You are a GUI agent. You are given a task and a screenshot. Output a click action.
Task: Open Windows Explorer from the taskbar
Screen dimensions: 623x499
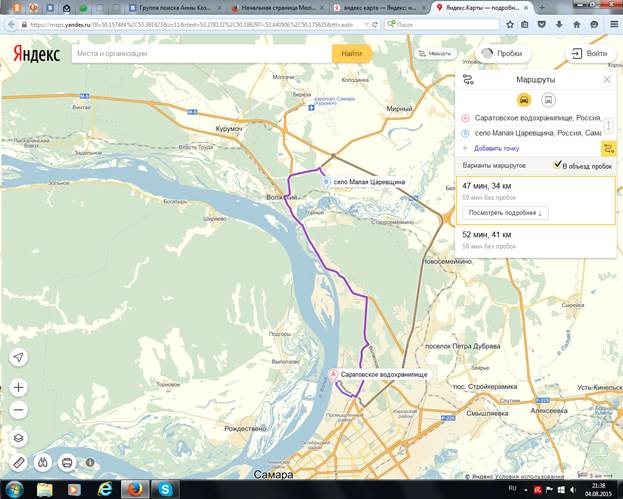tap(45, 489)
